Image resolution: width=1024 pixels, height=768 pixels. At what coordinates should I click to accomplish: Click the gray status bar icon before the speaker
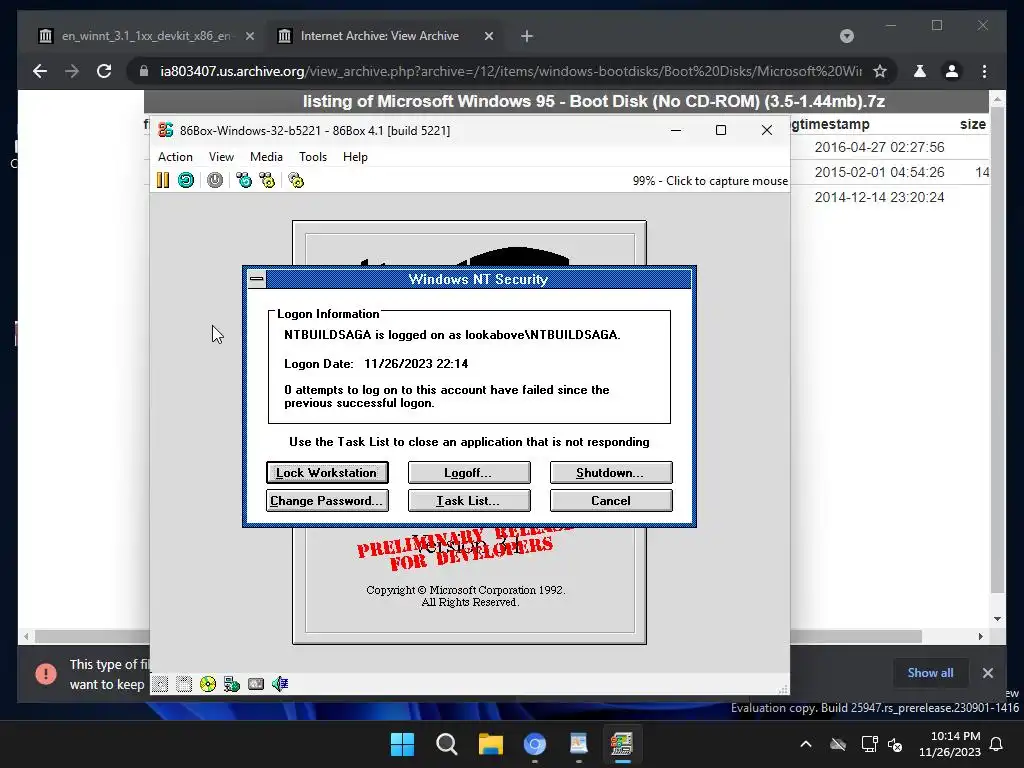(x=256, y=684)
